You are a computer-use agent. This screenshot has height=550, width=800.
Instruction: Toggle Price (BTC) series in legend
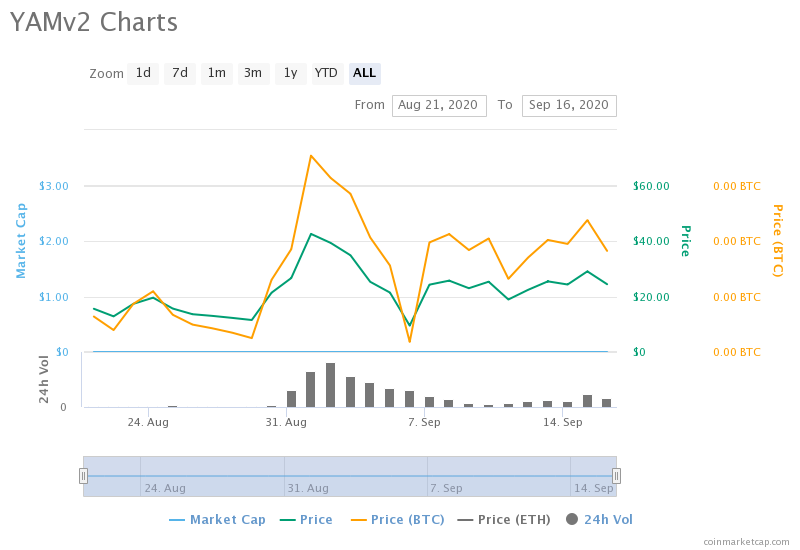(x=397, y=520)
